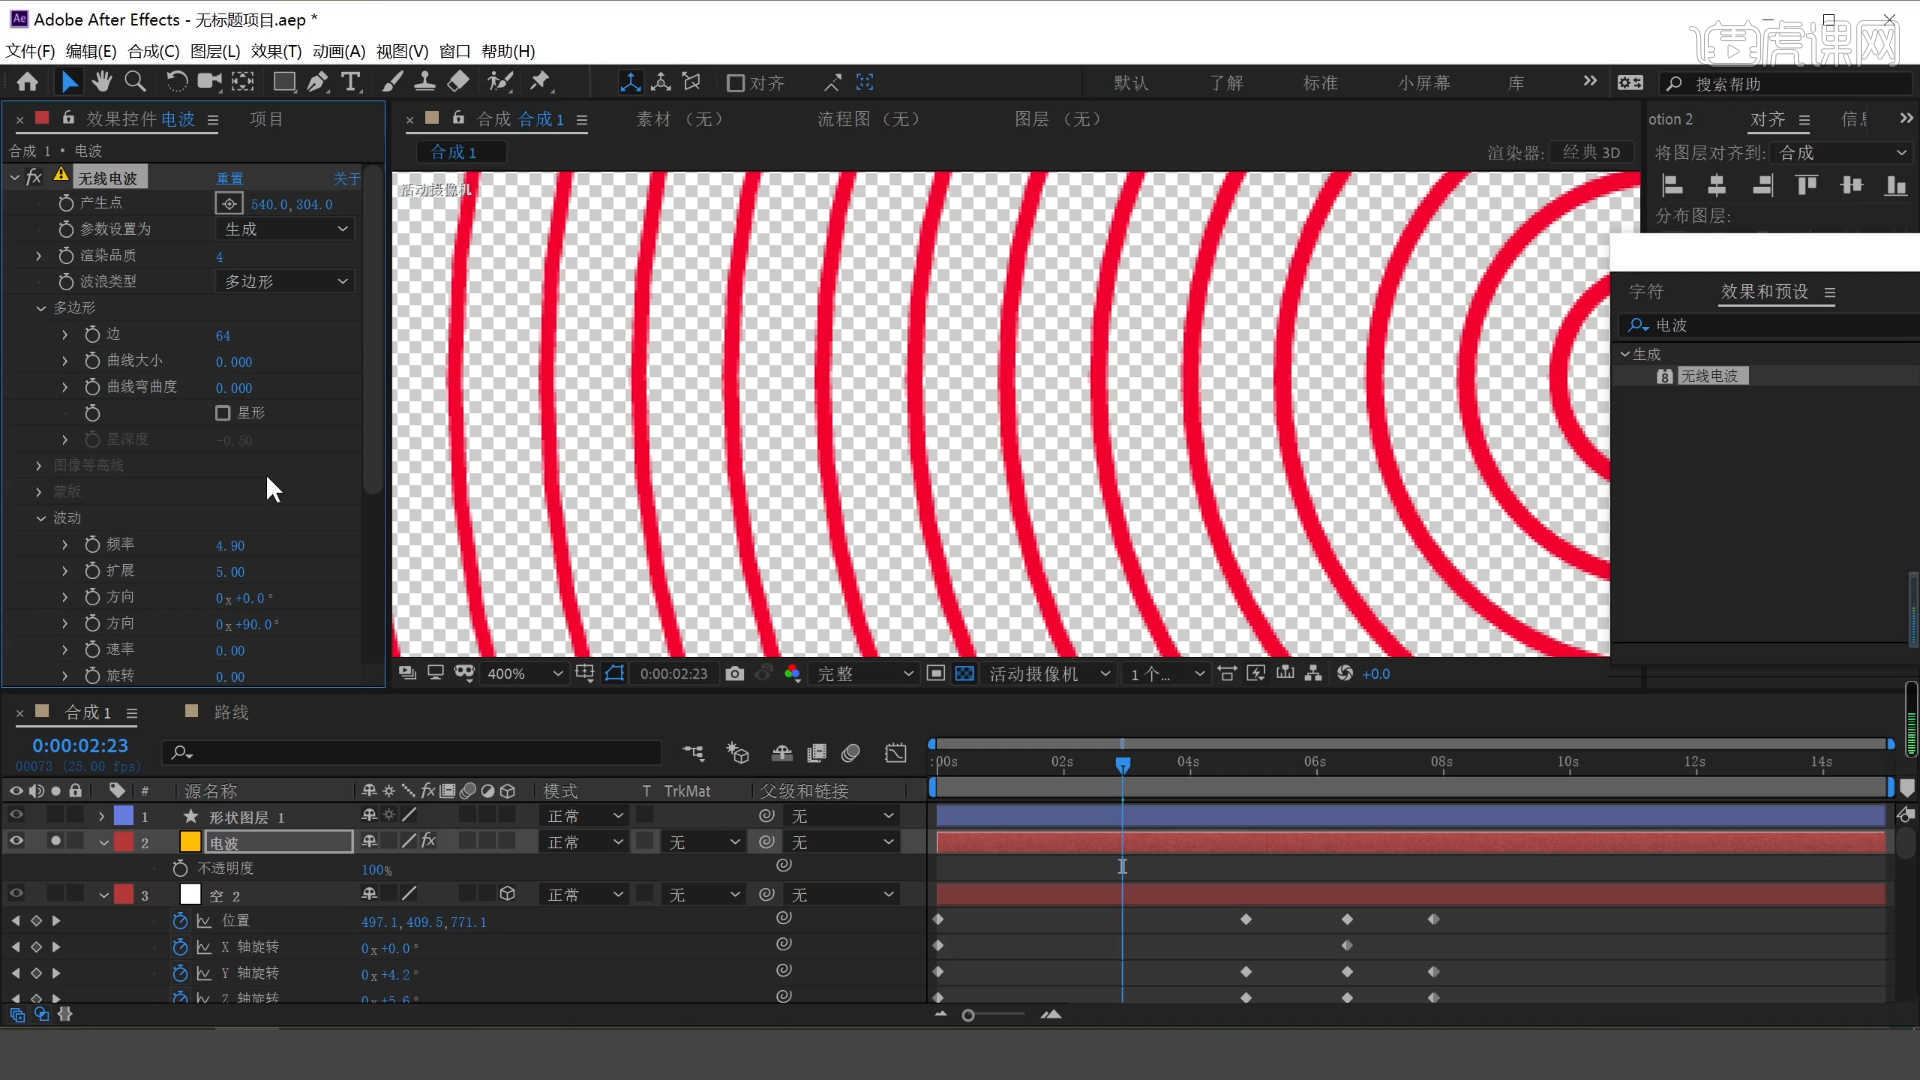Screen dimensions: 1920x1080
Task: Open the 效果(T) menu
Action: [x=276, y=51]
